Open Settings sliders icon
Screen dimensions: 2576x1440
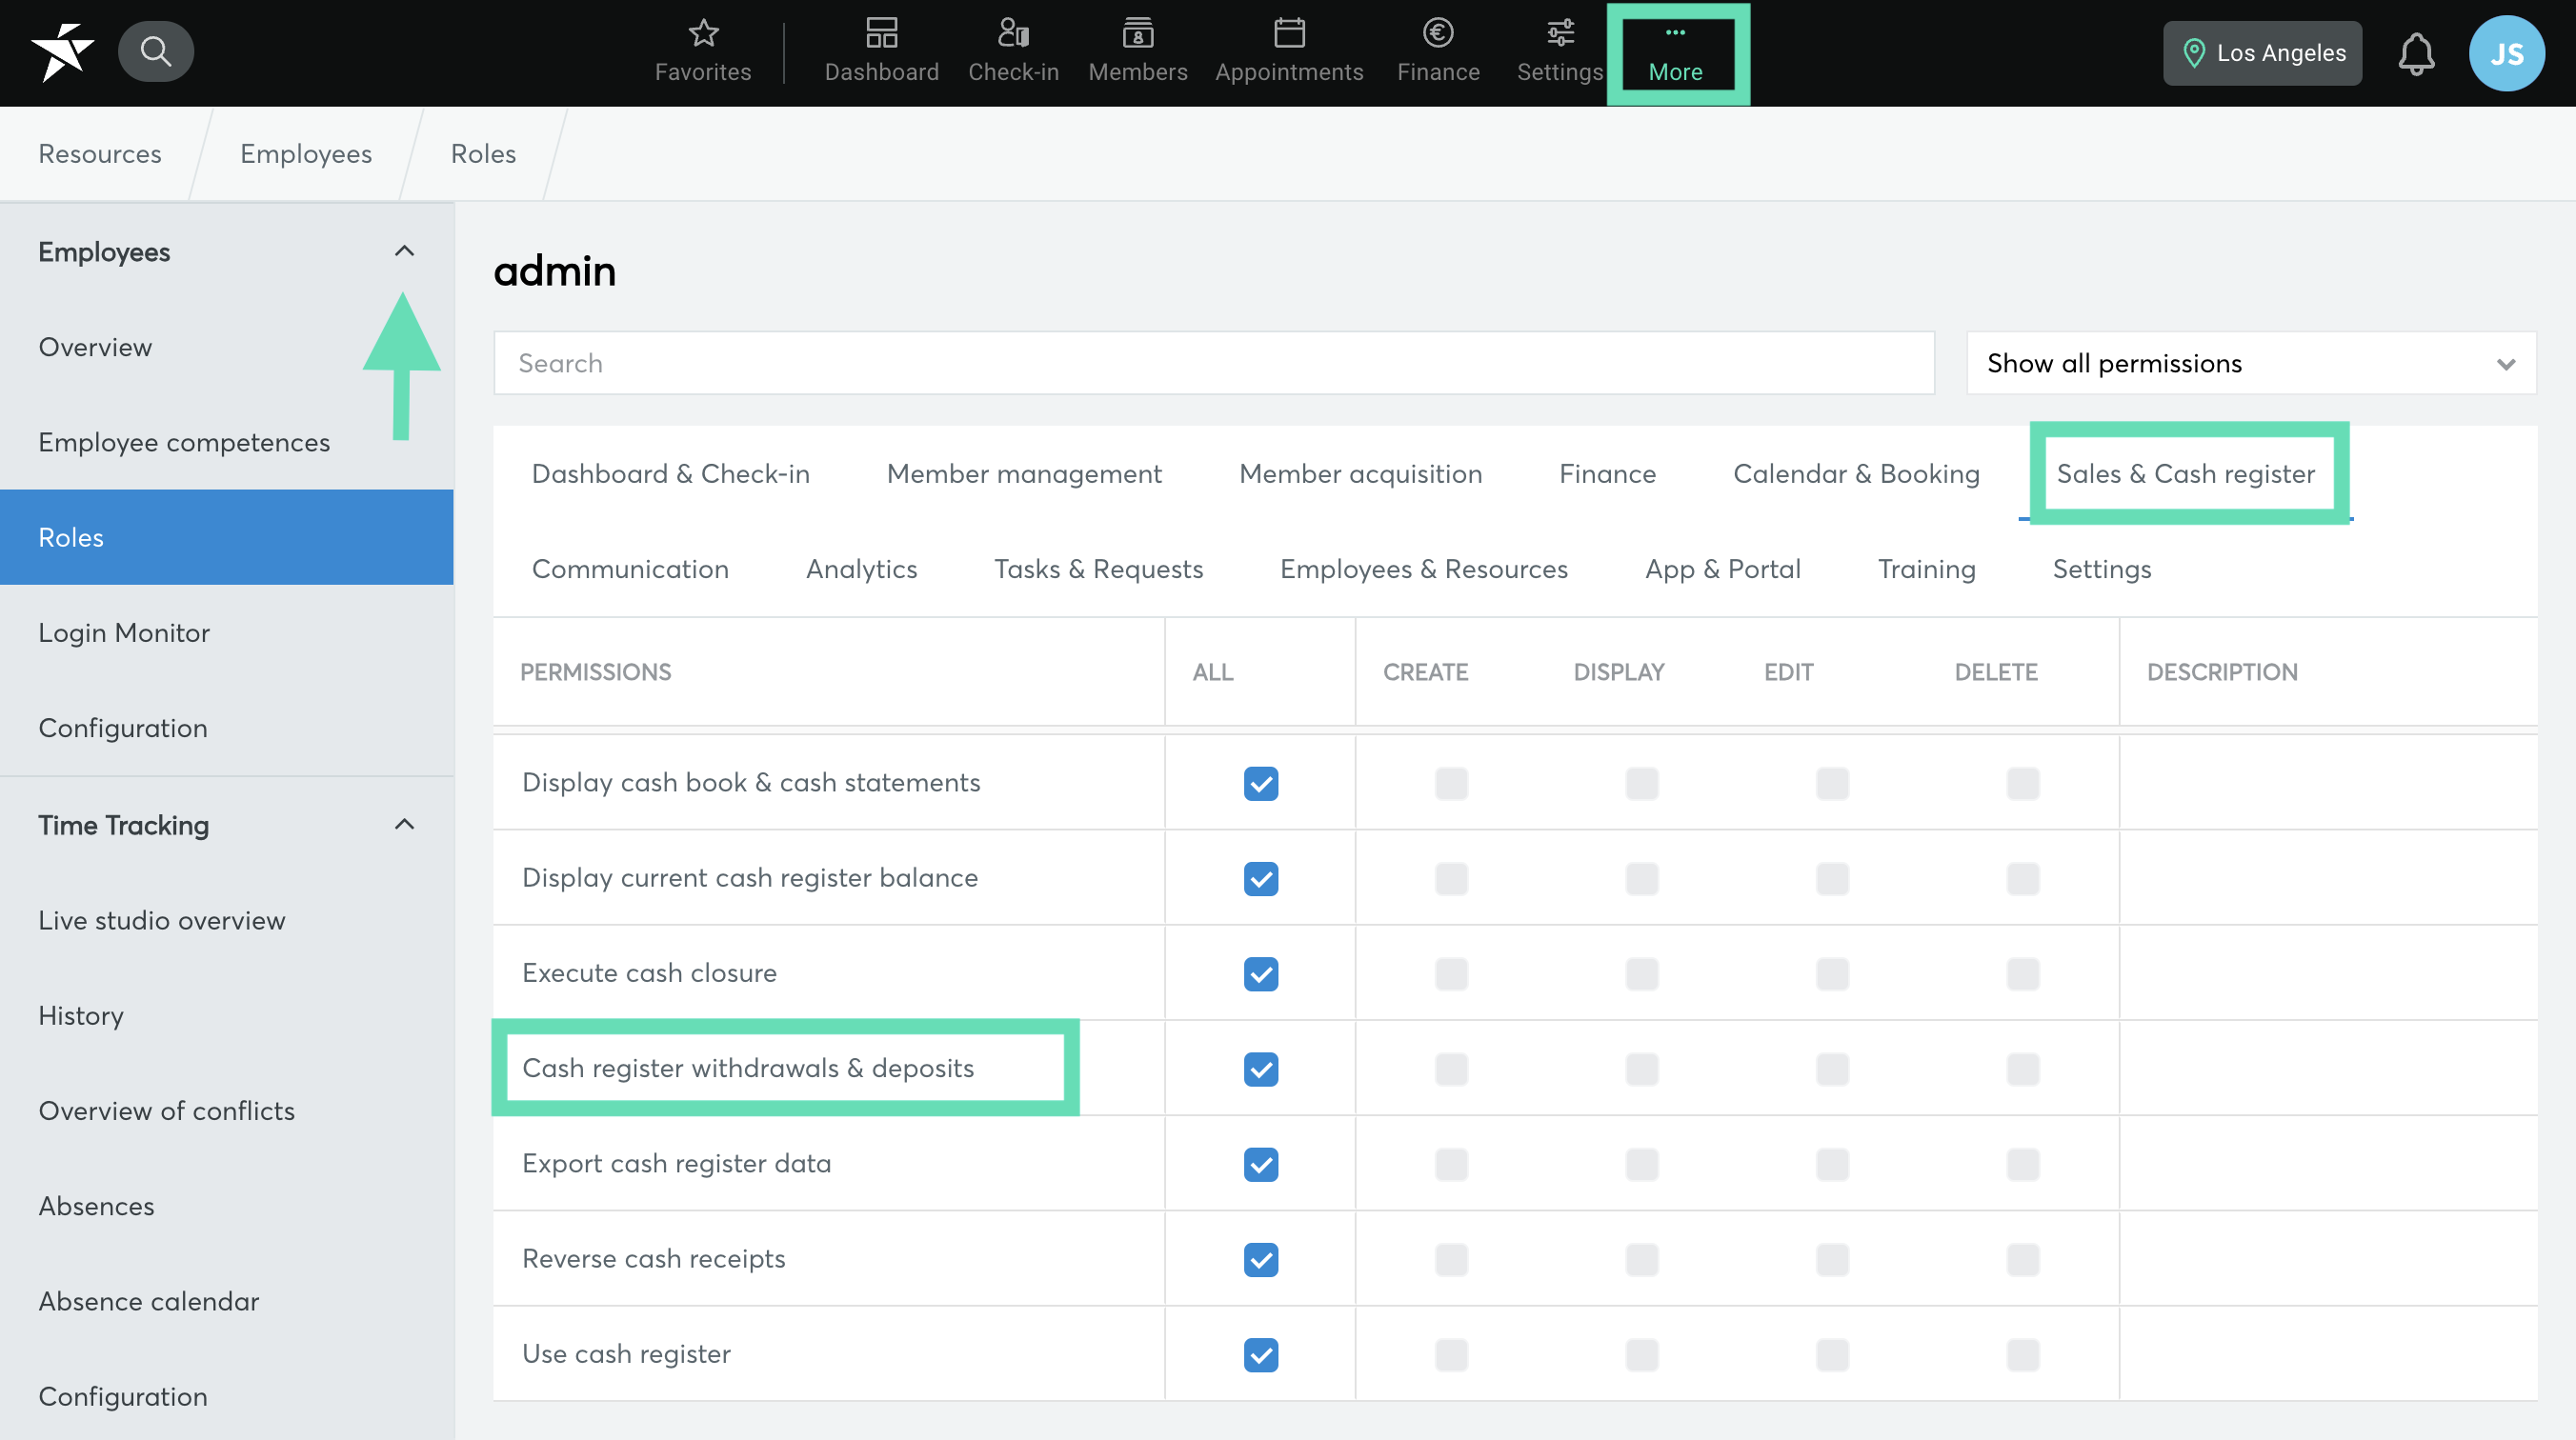[1559, 52]
